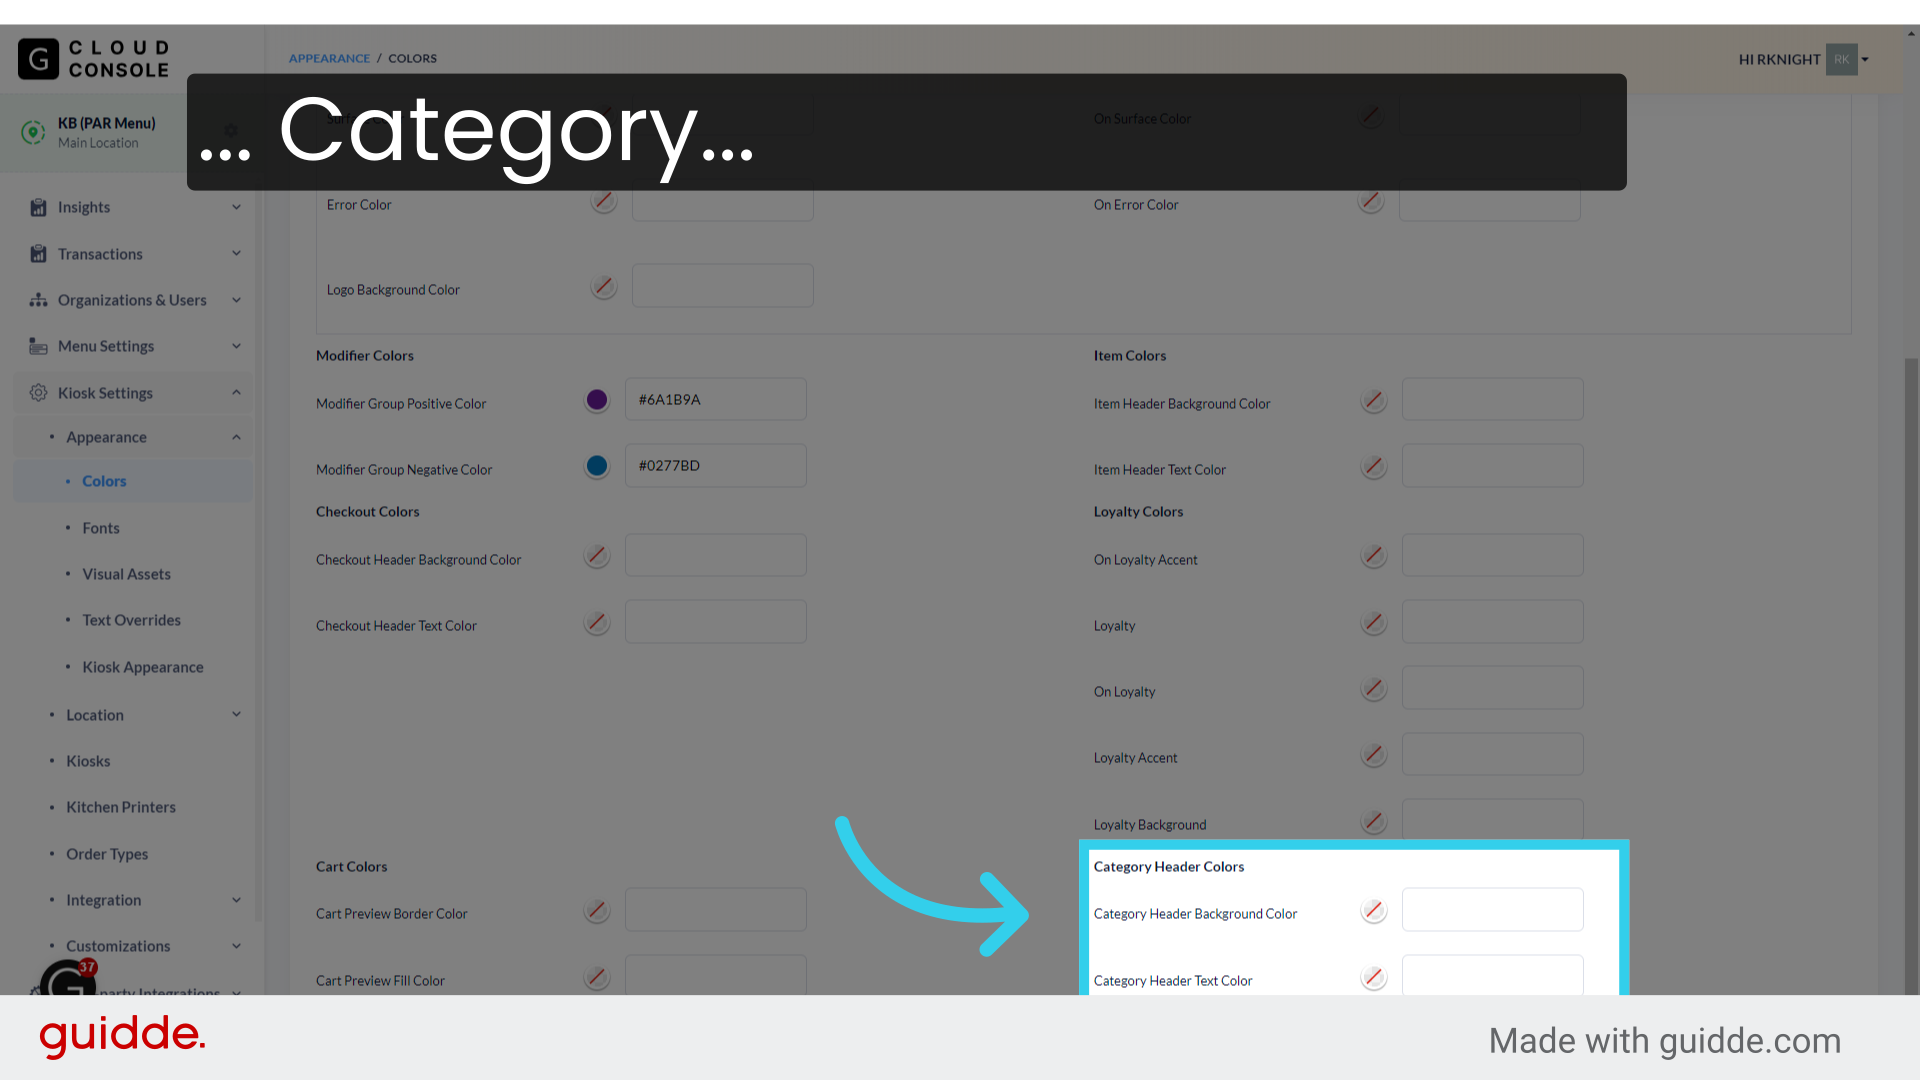Expand the Customizations submenu chevron
Image resolution: width=1920 pixels, height=1080 pixels.
pyautogui.click(x=237, y=946)
